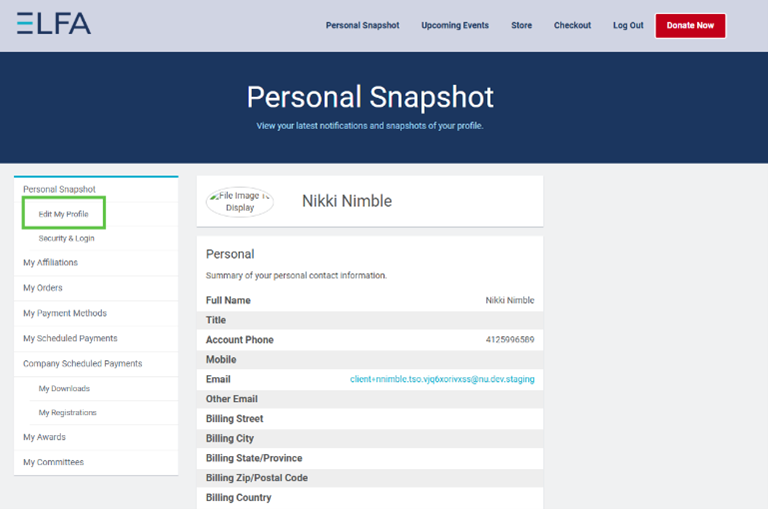Viewport: 768px width, 509px height.
Task: Open My Payment Methods
Action: 65,313
